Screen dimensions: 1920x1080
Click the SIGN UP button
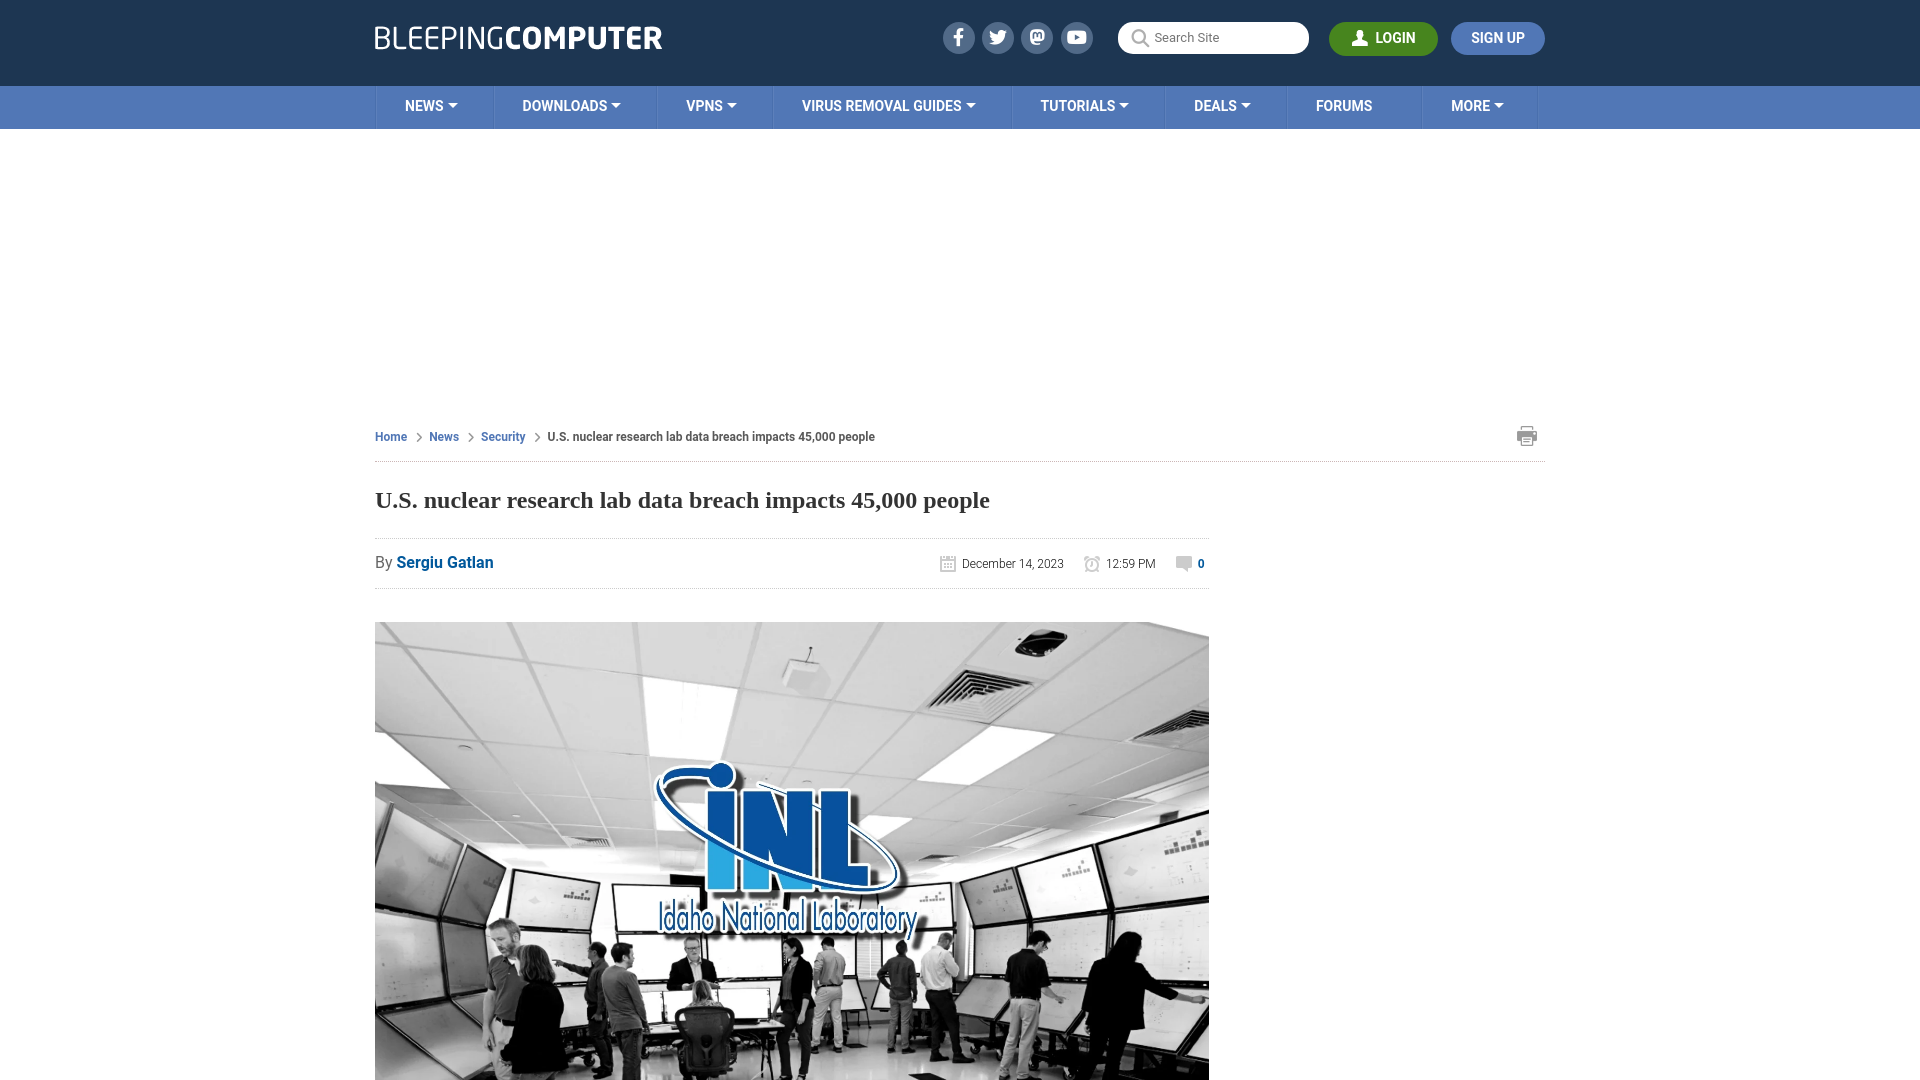[1497, 38]
